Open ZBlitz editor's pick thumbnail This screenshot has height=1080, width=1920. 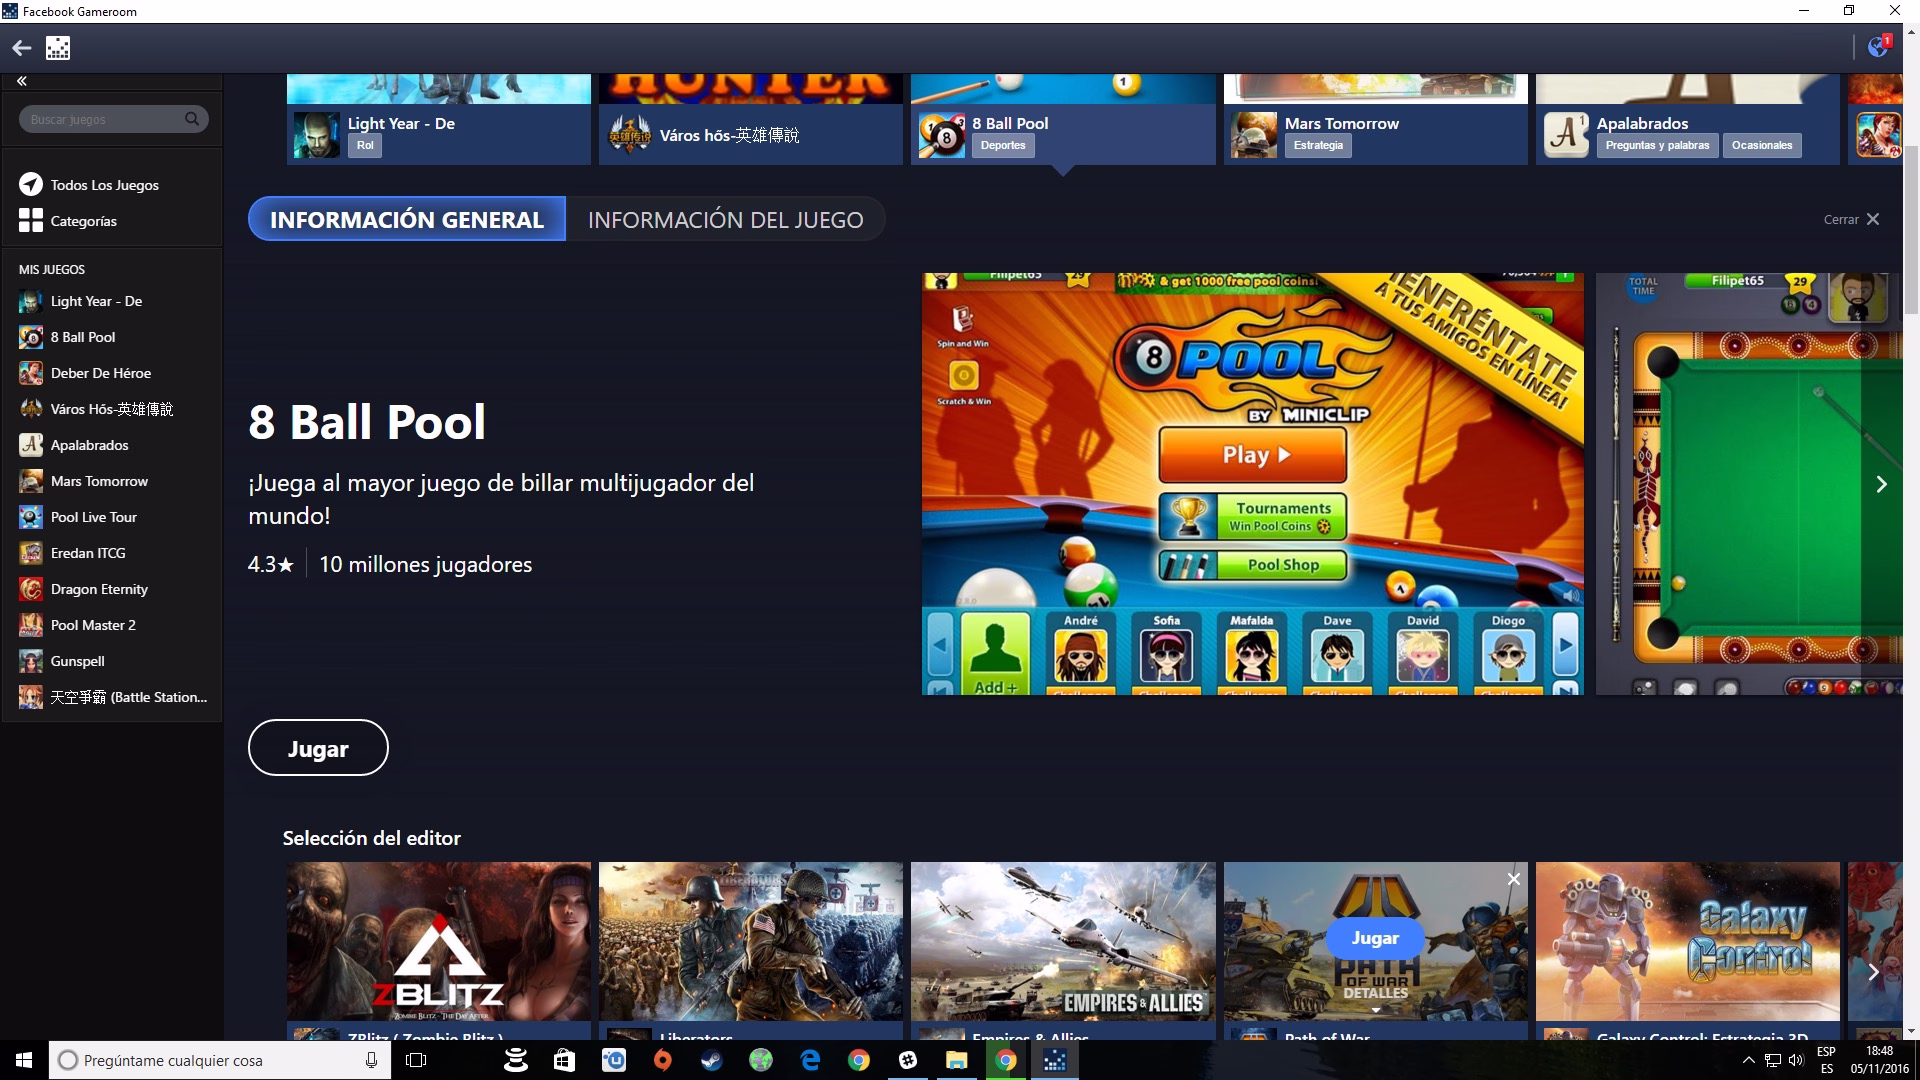click(439, 941)
